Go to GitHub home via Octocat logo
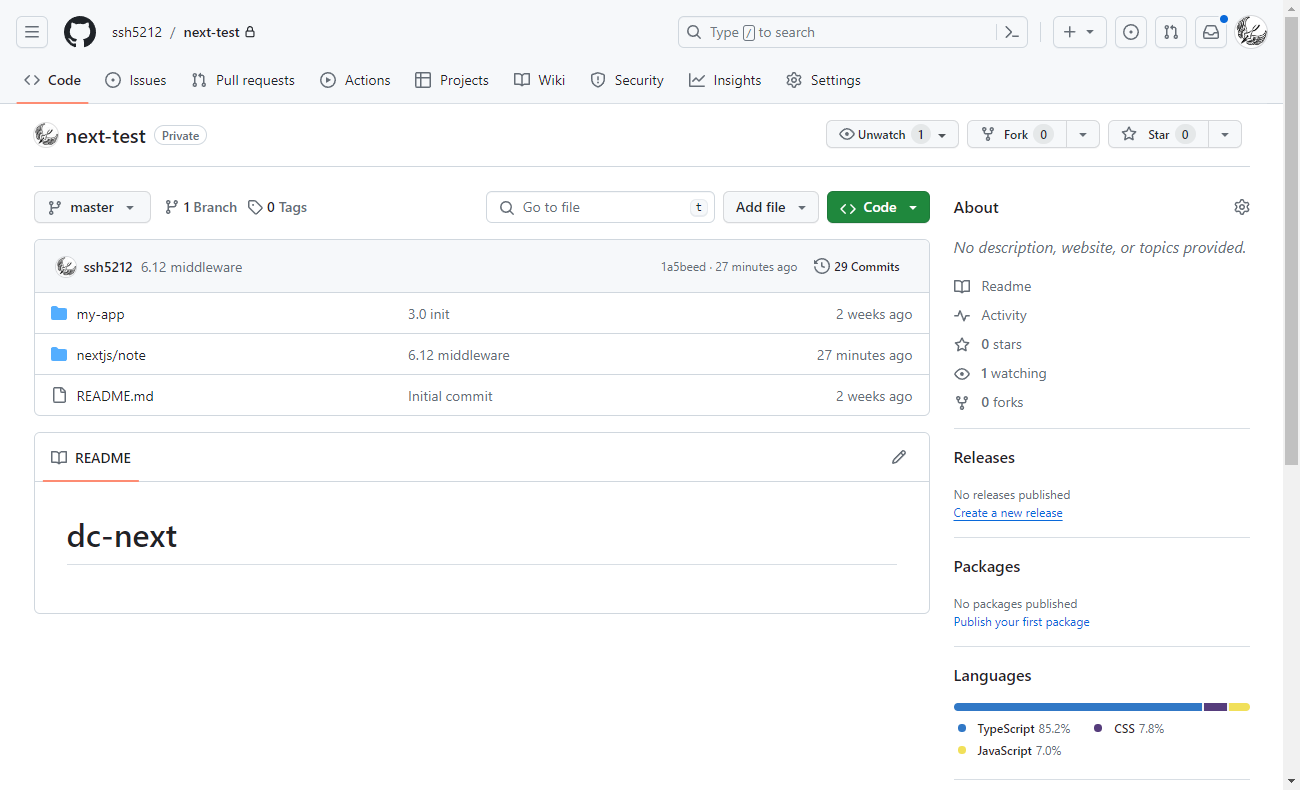The image size is (1300, 790). (80, 32)
